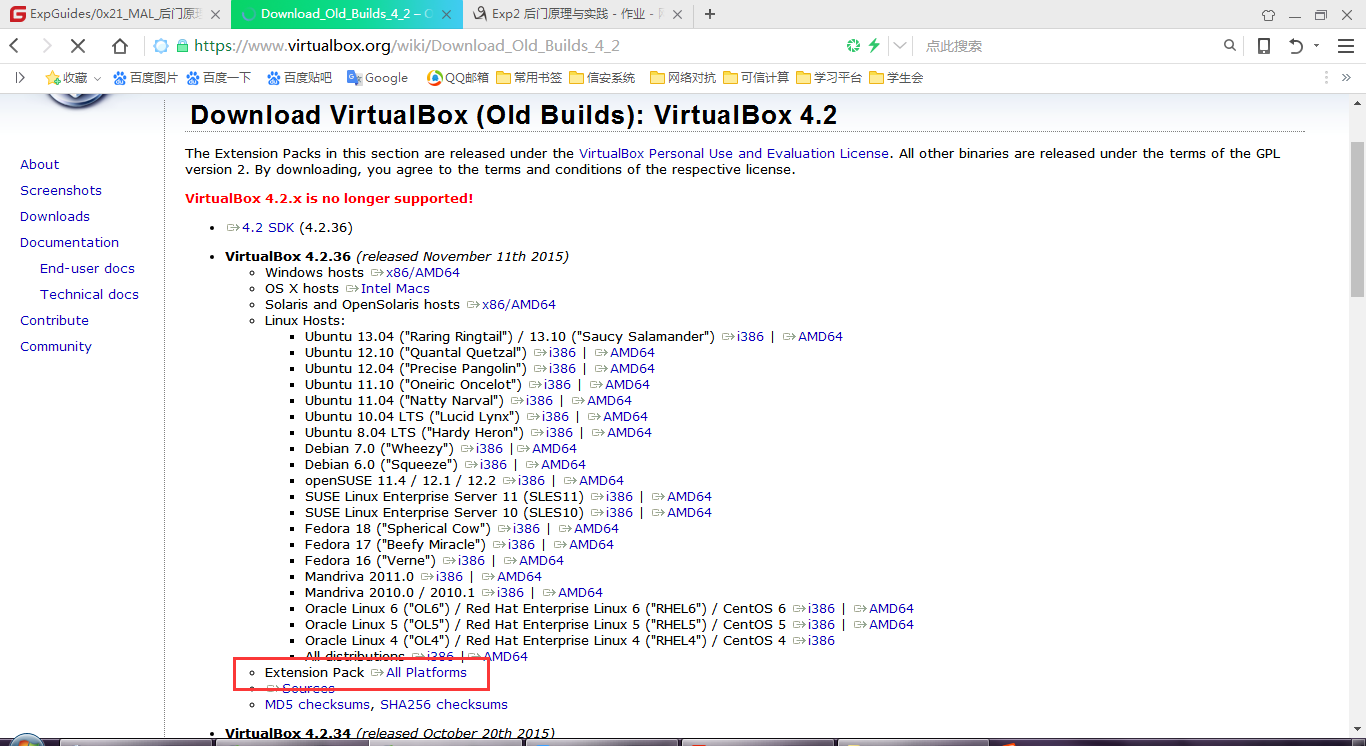Open 可信计算 bookmark folder
The height and width of the screenshot is (746, 1366).
[x=756, y=77]
